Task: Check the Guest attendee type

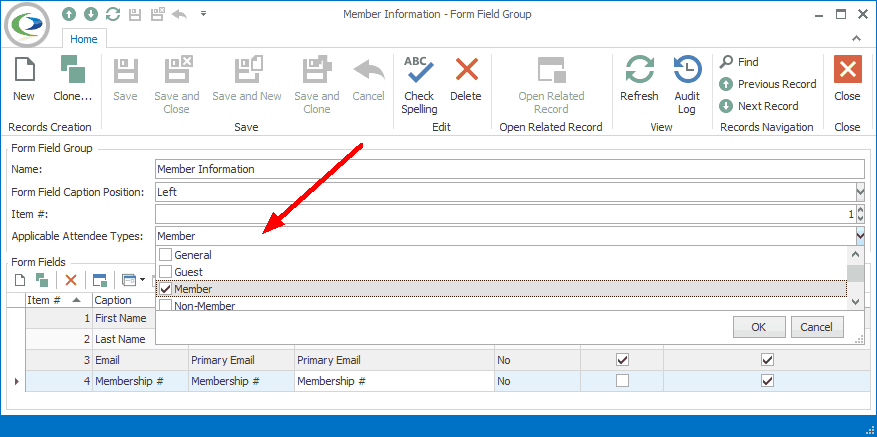Action: click(x=166, y=271)
